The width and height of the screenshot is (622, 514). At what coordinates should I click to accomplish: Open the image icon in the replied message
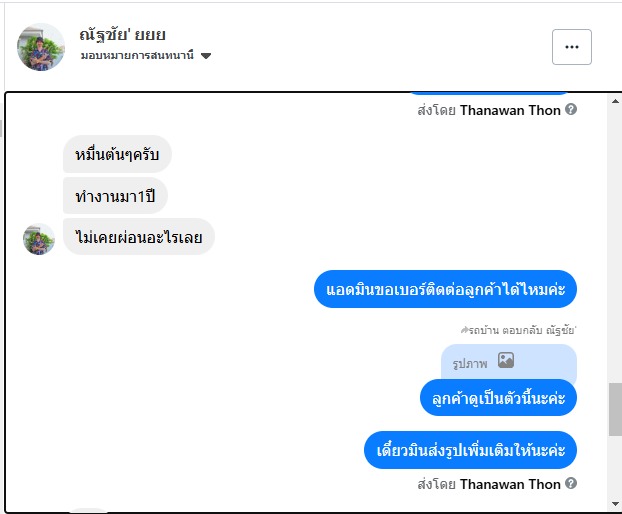[x=506, y=361]
